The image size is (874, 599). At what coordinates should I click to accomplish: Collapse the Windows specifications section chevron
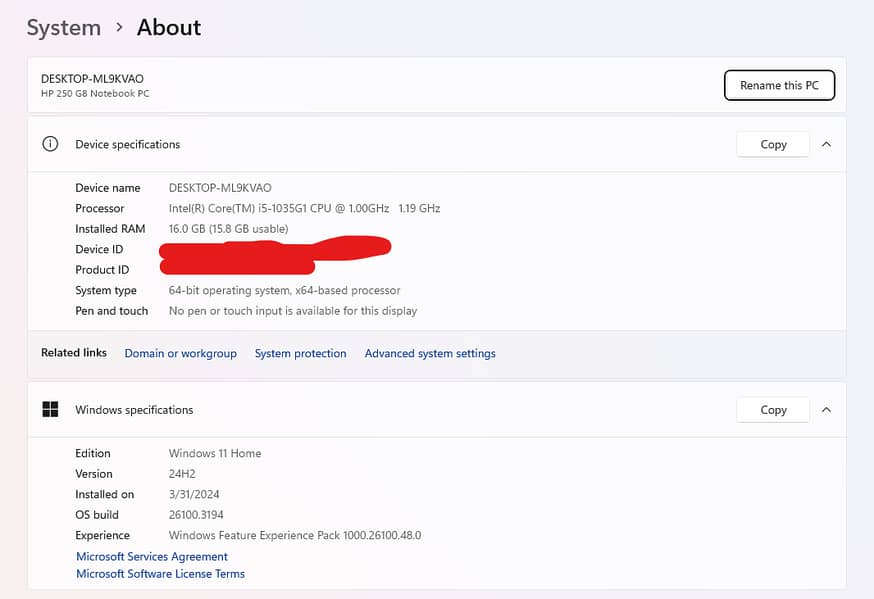826,410
